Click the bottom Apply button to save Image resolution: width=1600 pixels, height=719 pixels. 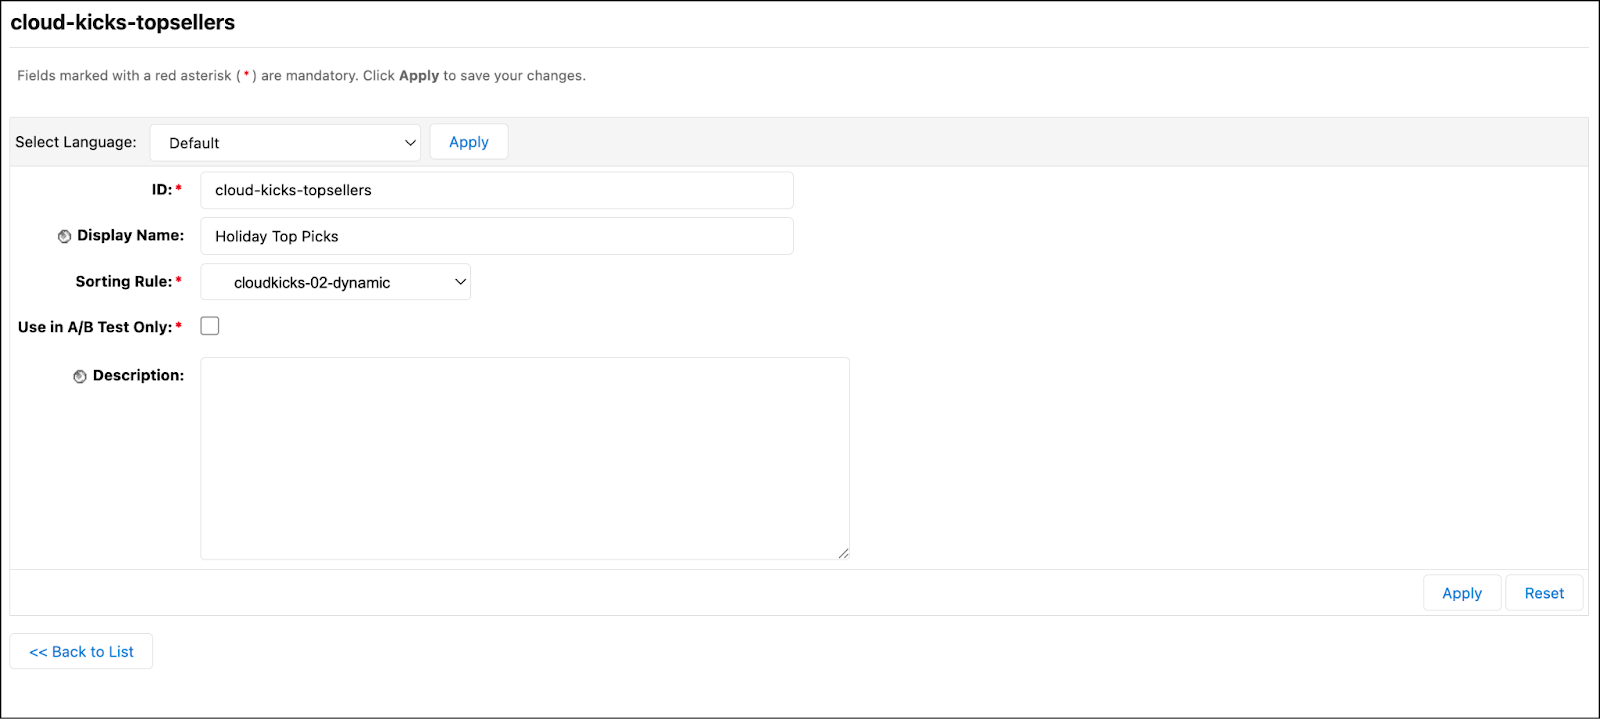[x=1462, y=593]
